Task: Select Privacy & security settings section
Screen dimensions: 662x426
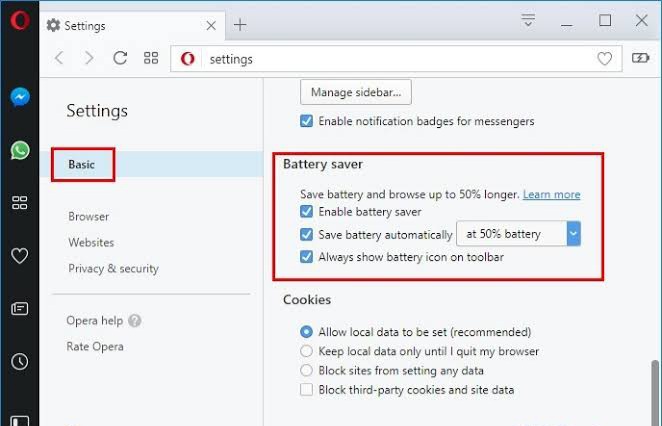Action: click(113, 269)
